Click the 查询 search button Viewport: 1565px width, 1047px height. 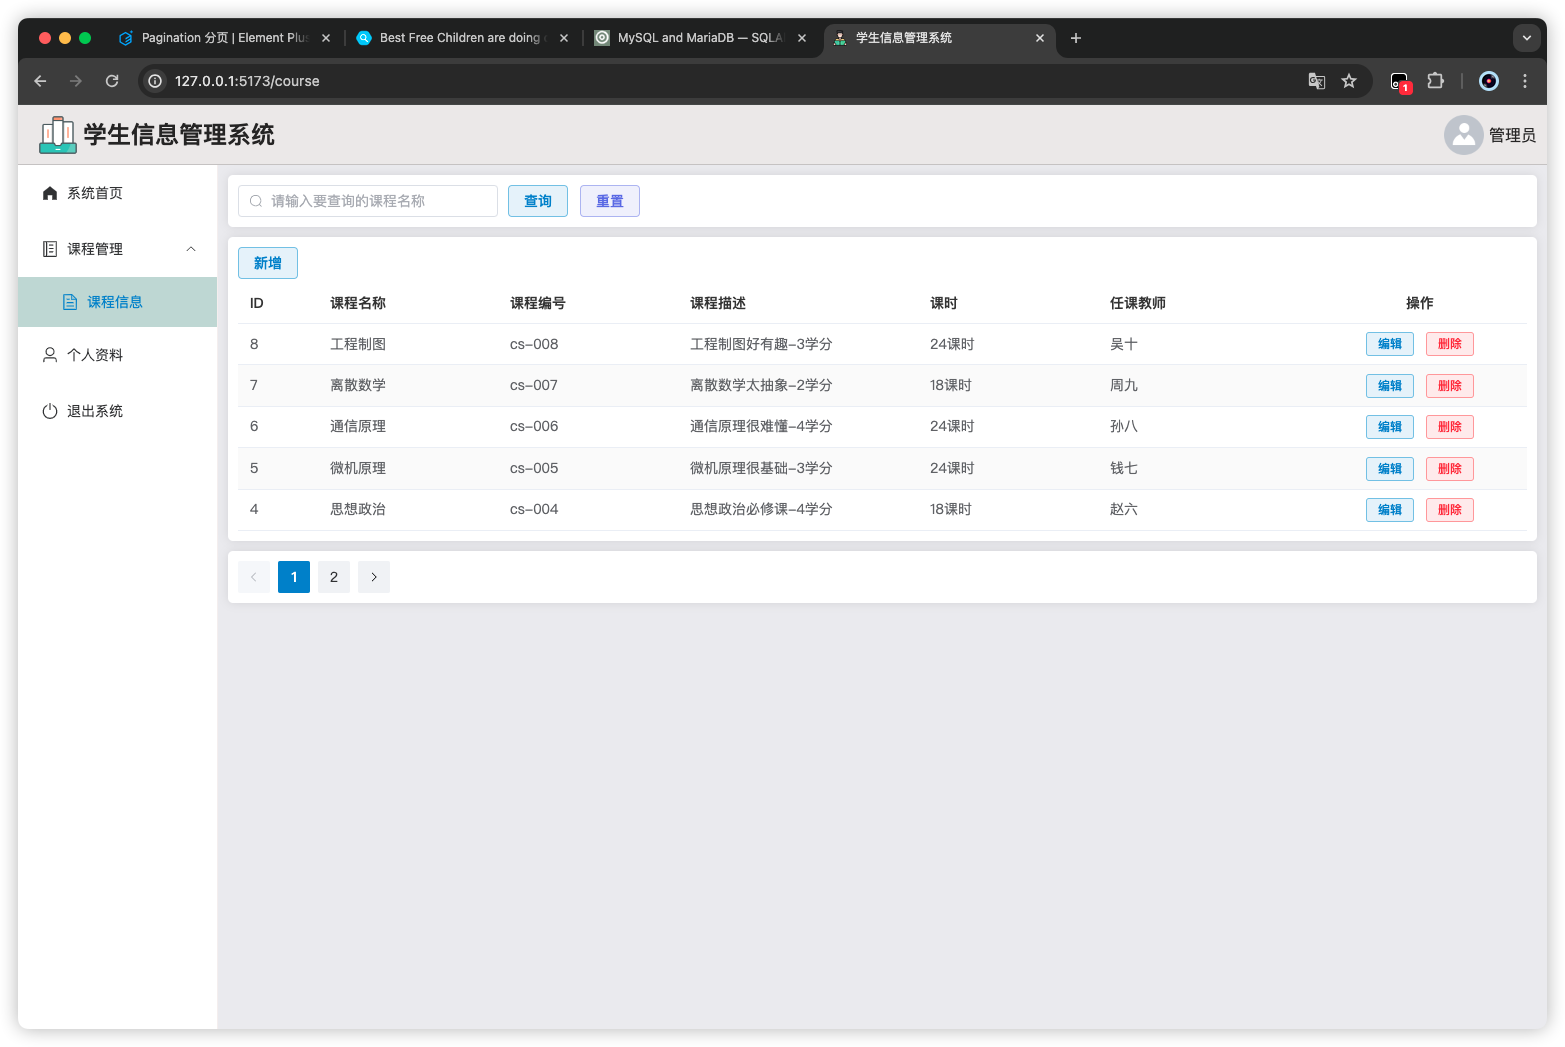pos(538,201)
